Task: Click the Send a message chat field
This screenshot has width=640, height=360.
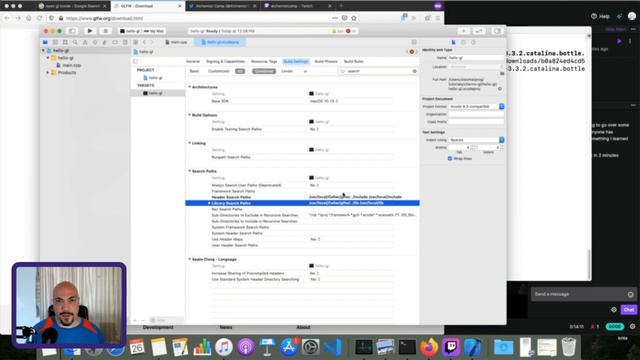Action: pyautogui.click(x=584, y=294)
